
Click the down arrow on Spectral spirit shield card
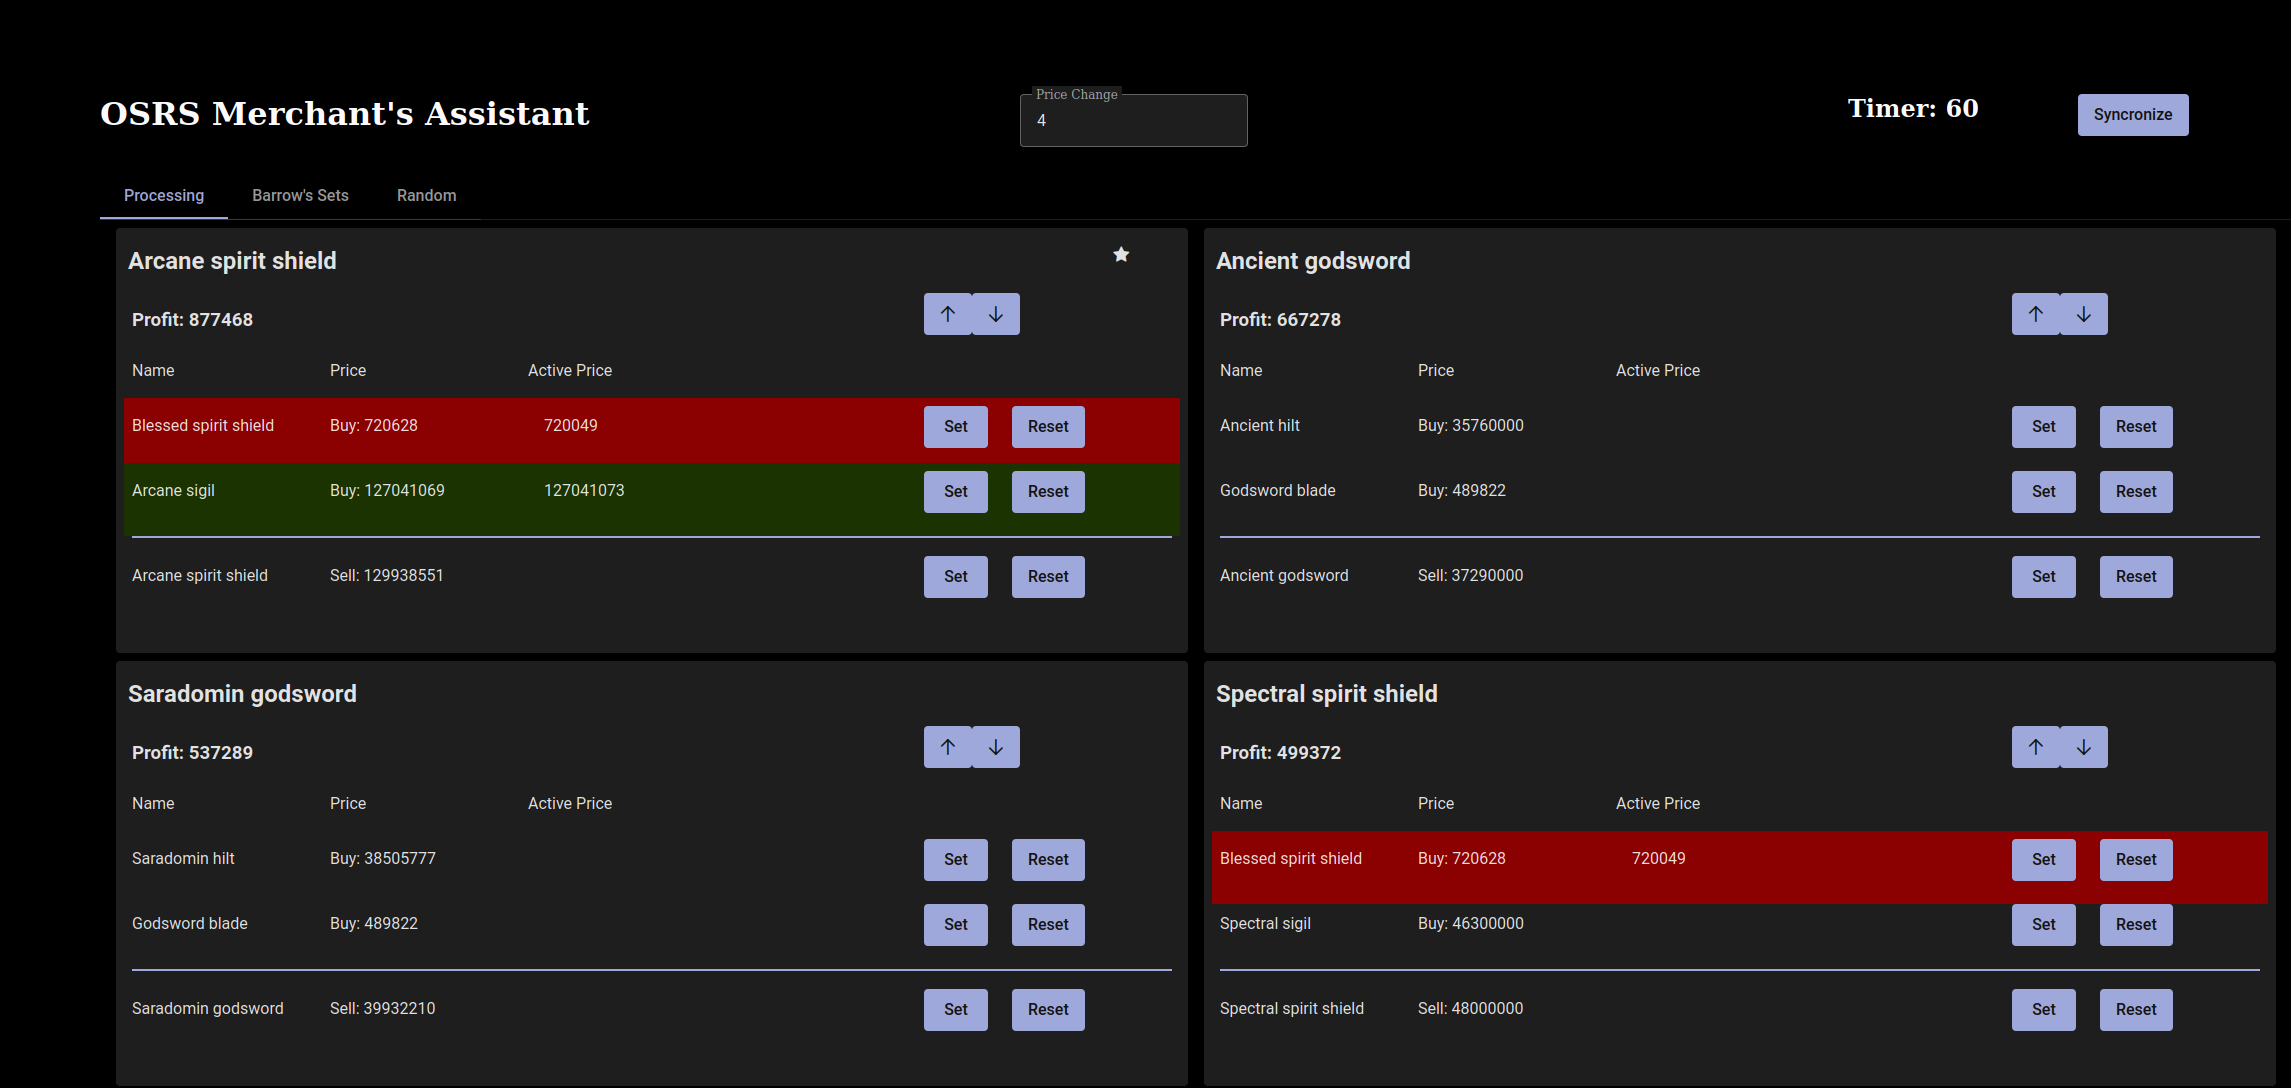(2084, 747)
